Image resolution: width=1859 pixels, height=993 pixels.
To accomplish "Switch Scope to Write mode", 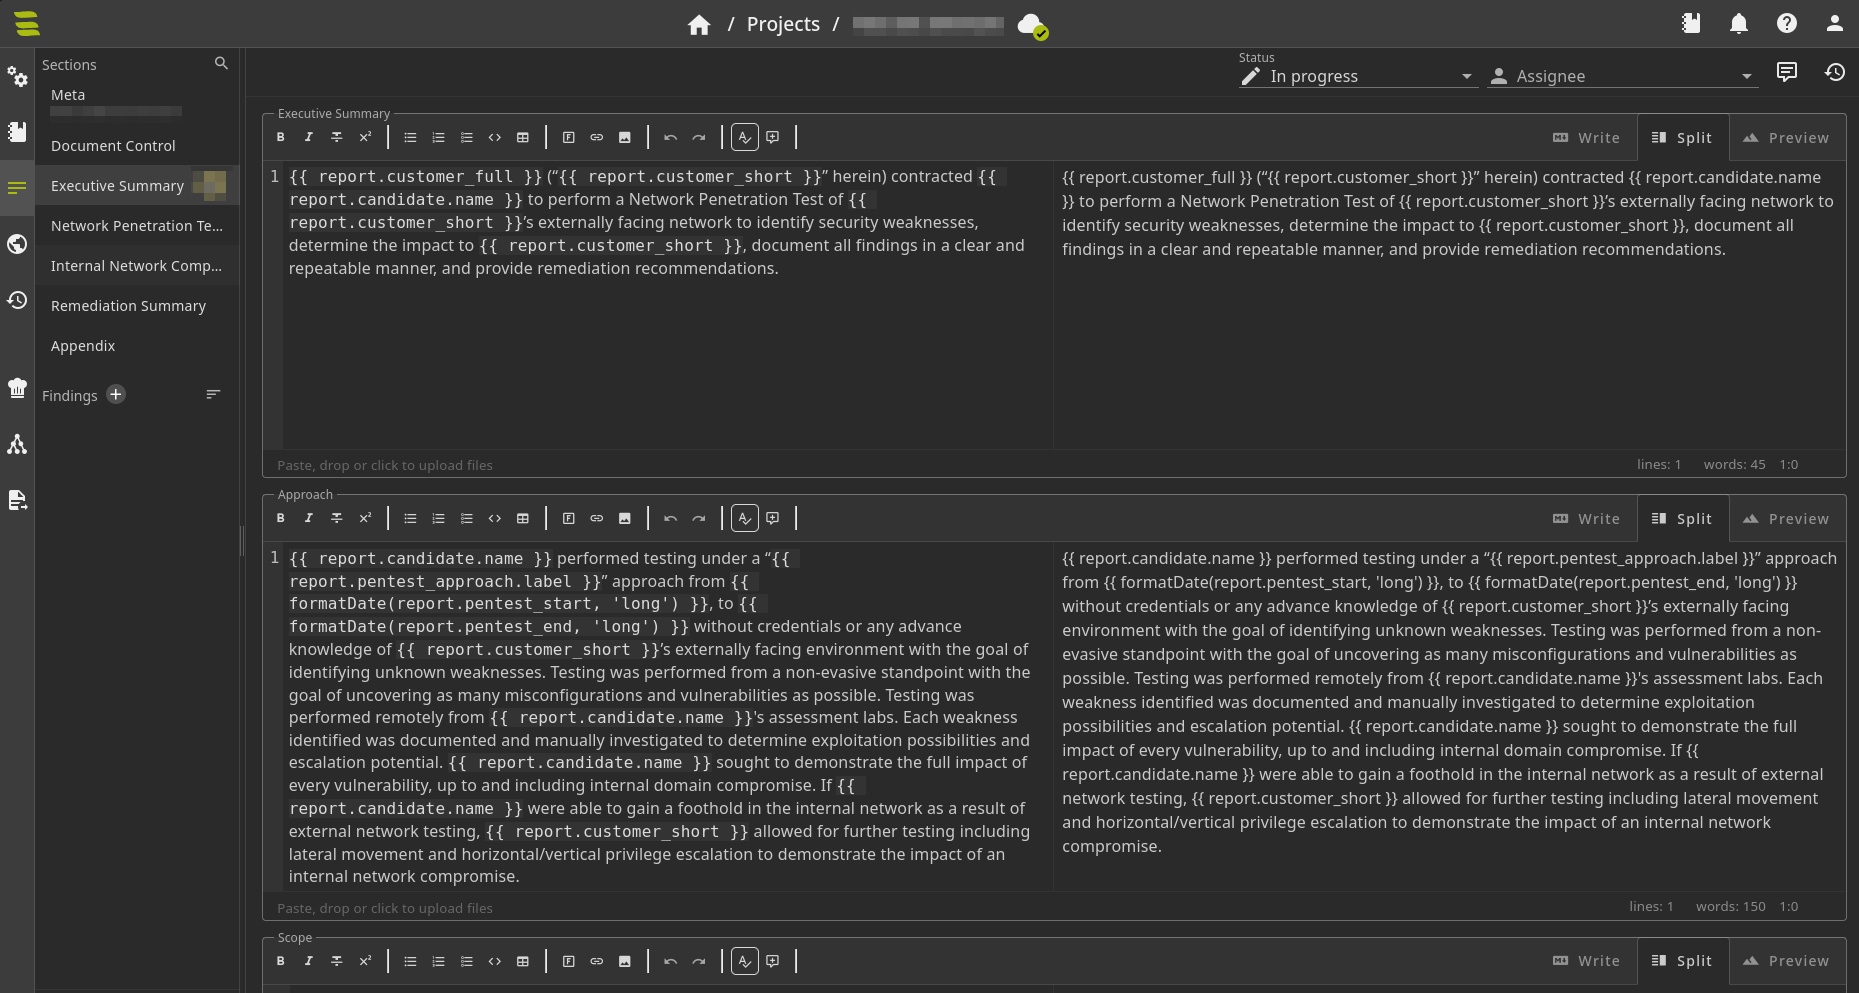I will coord(1586,961).
